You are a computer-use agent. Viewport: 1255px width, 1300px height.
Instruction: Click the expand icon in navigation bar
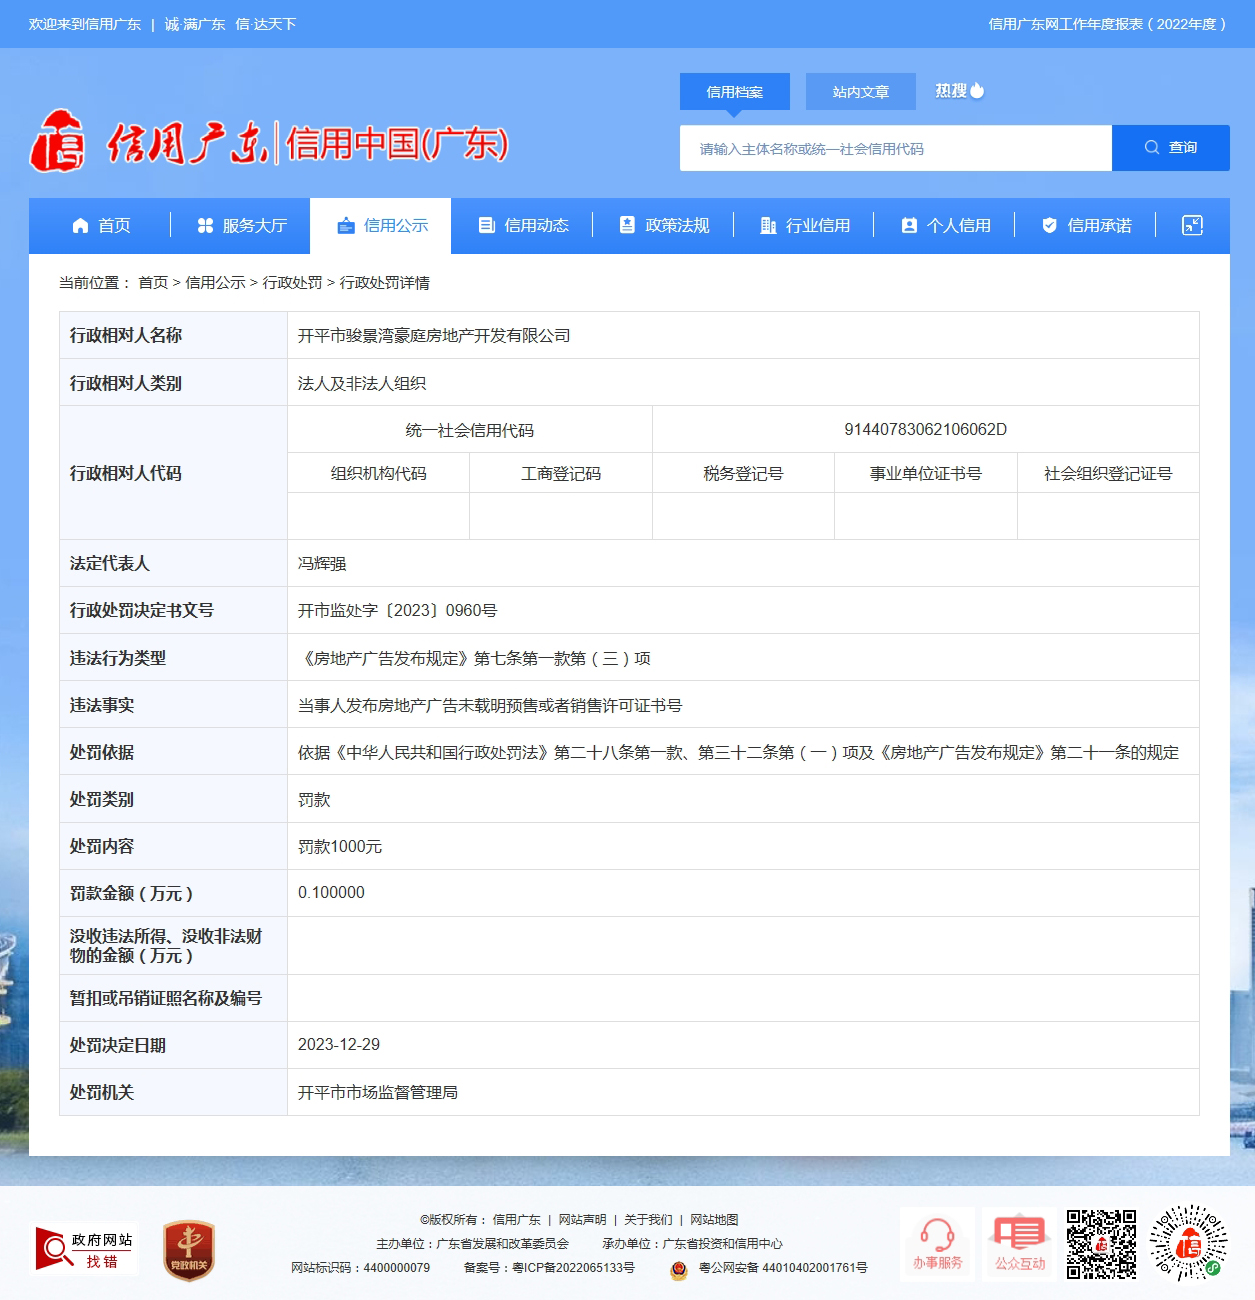(1192, 225)
